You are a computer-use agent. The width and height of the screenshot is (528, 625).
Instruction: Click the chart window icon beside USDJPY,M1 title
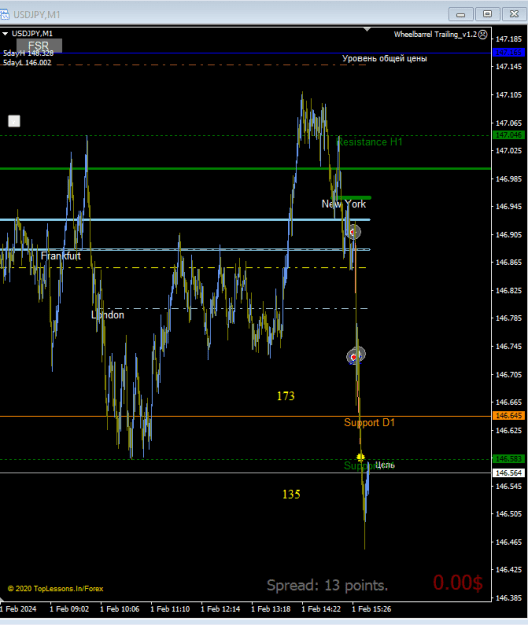coord(4,15)
